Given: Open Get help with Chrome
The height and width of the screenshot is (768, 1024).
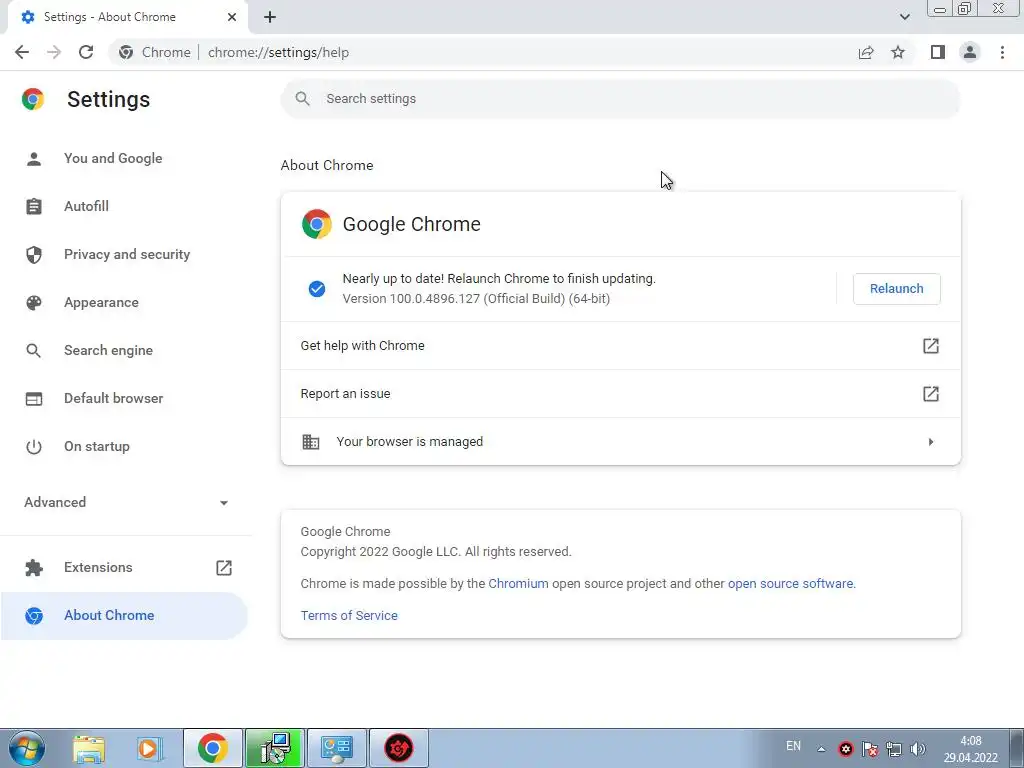Looking at the screenshot, I should click(620, 345).
